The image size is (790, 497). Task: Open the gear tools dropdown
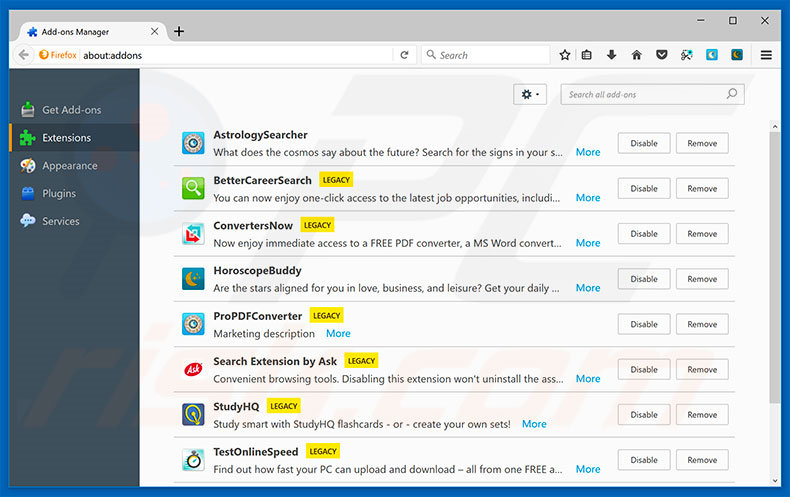pos(529,94)
